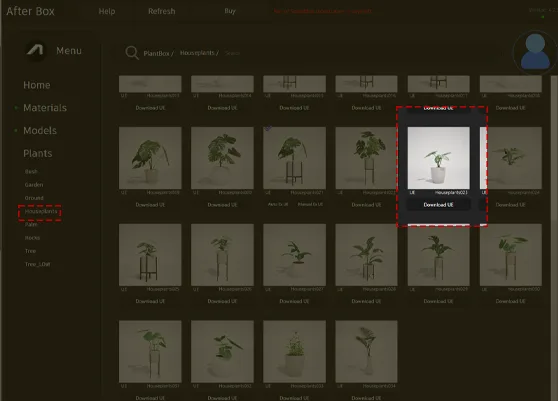Select the Houseplants019 thumbnail
558x401 pixels.
pyautogui.click(x=150, y=158)
